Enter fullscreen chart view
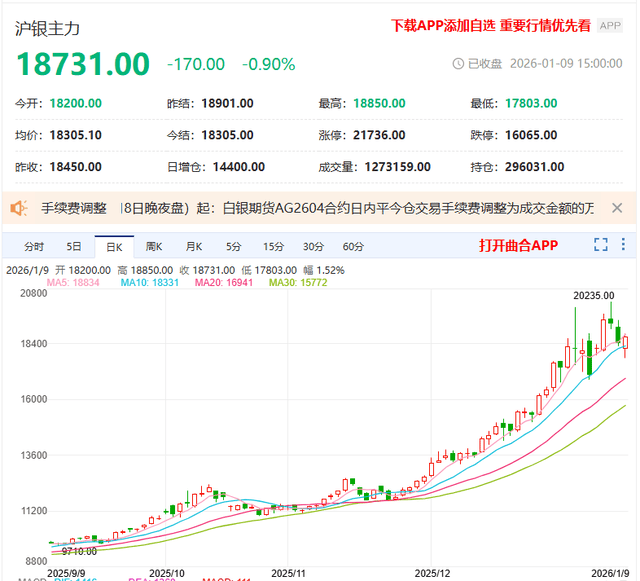 click(601, 245)
